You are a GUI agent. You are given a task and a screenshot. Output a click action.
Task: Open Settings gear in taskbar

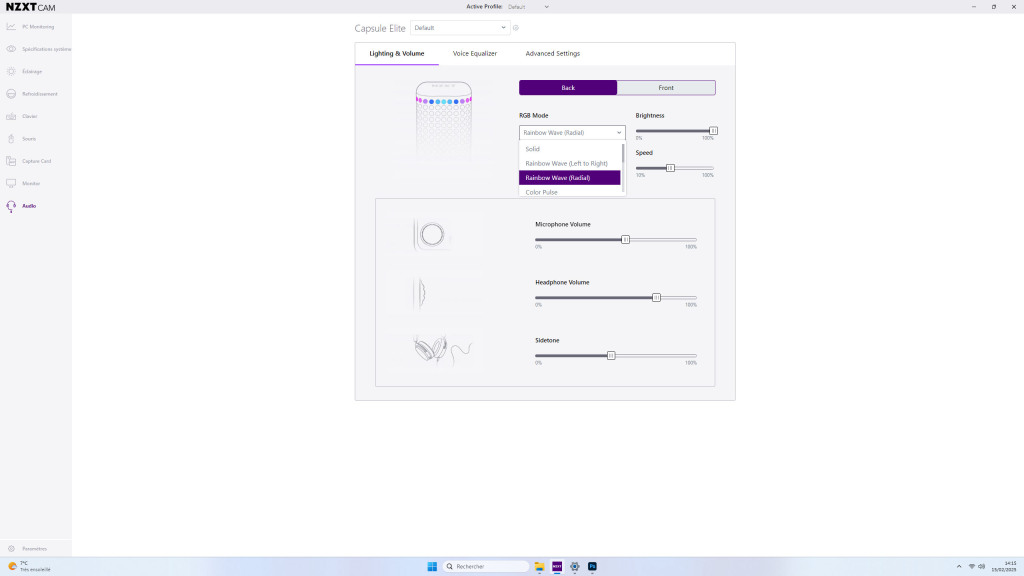575,566
